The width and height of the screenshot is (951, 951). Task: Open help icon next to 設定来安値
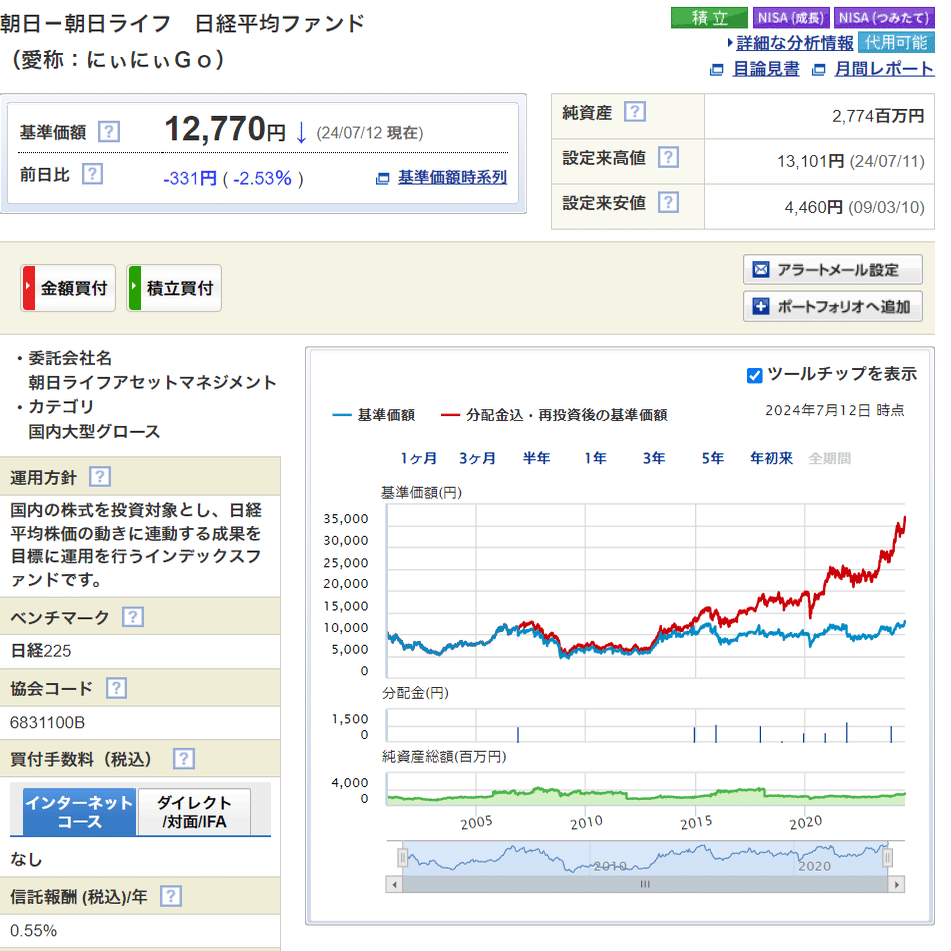pyautogui.click(x=668, y=203)
